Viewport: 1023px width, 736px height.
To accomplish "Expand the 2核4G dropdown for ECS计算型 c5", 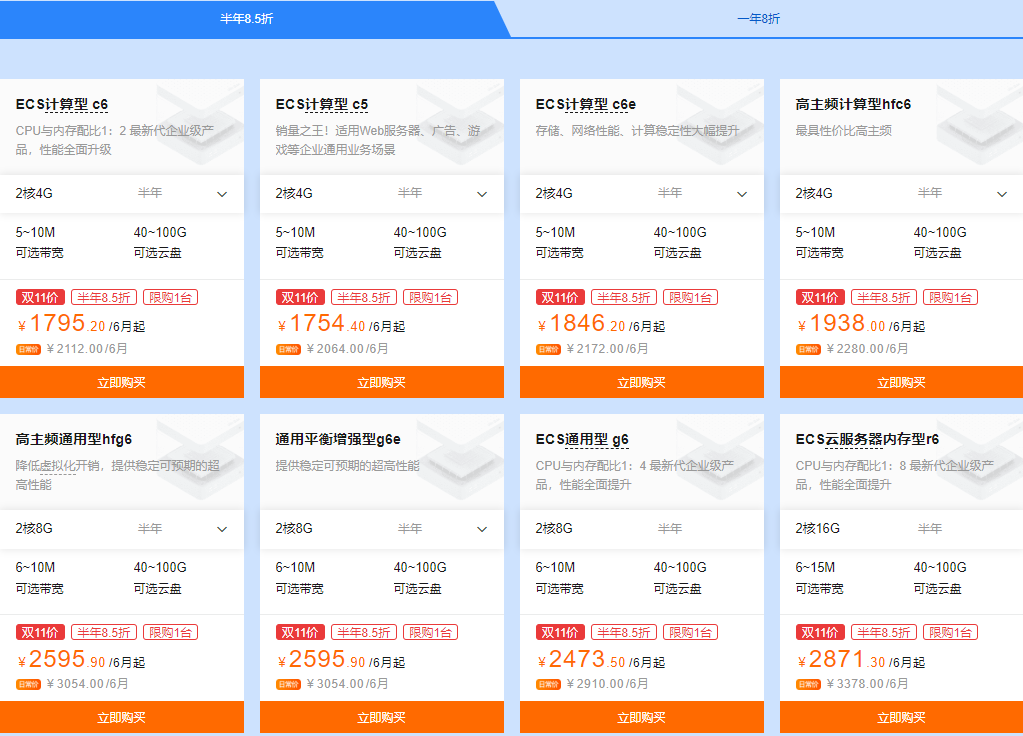I will pos(382,193).
